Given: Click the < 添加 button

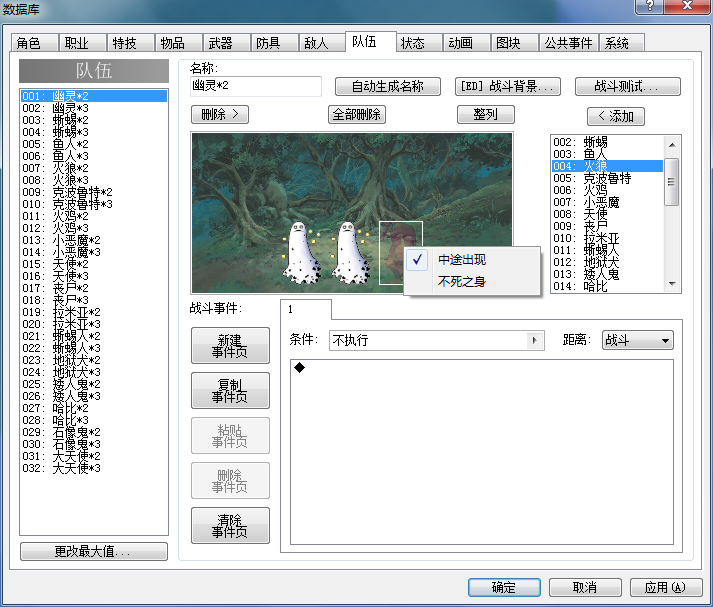Looking at the screenshot, I should [x=616, y=116].
